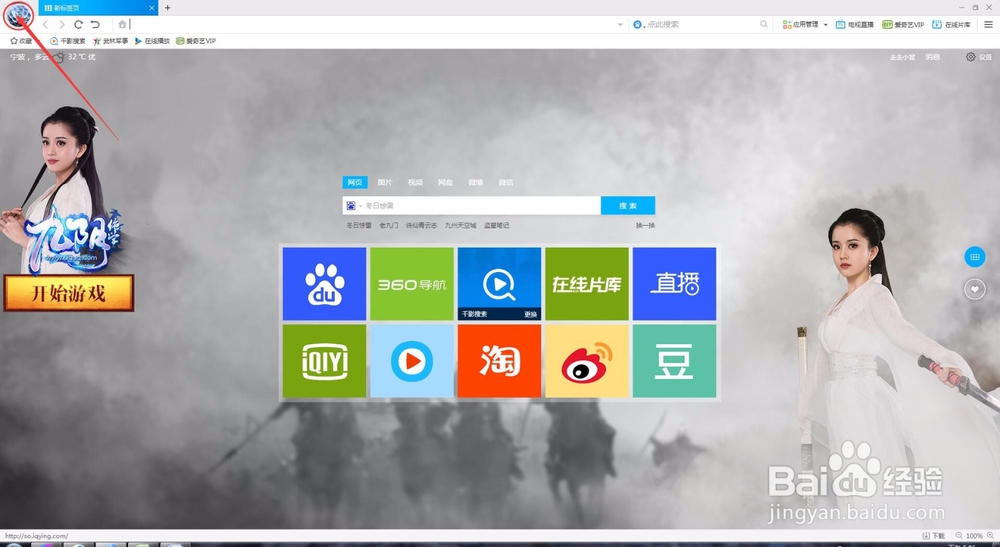Open the Douban 豆 tile

tap(674, 361)
